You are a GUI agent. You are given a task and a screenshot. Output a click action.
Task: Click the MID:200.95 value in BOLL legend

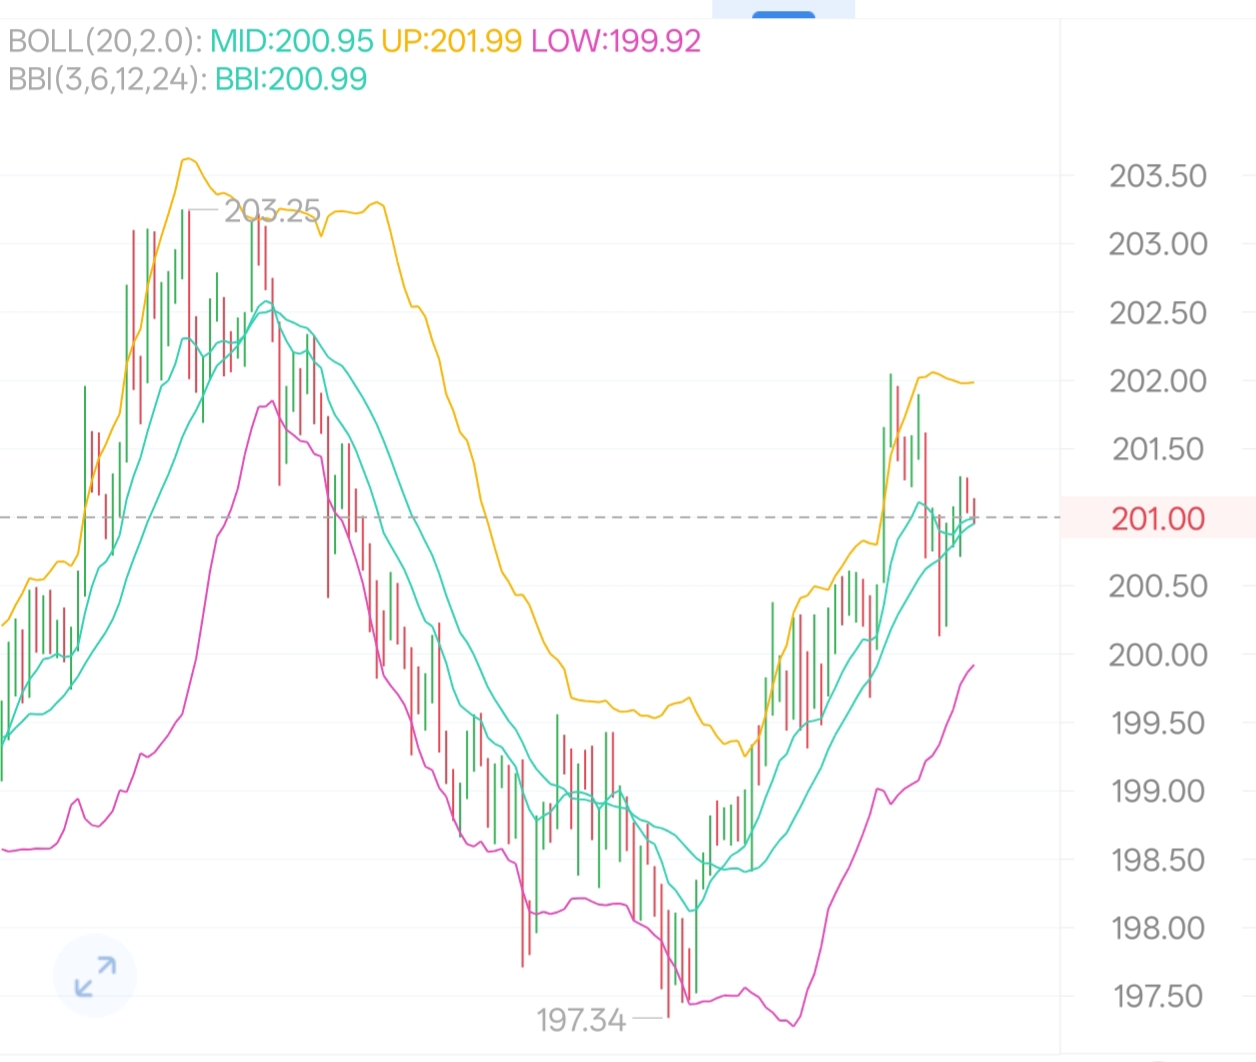(x=291, y=41)
